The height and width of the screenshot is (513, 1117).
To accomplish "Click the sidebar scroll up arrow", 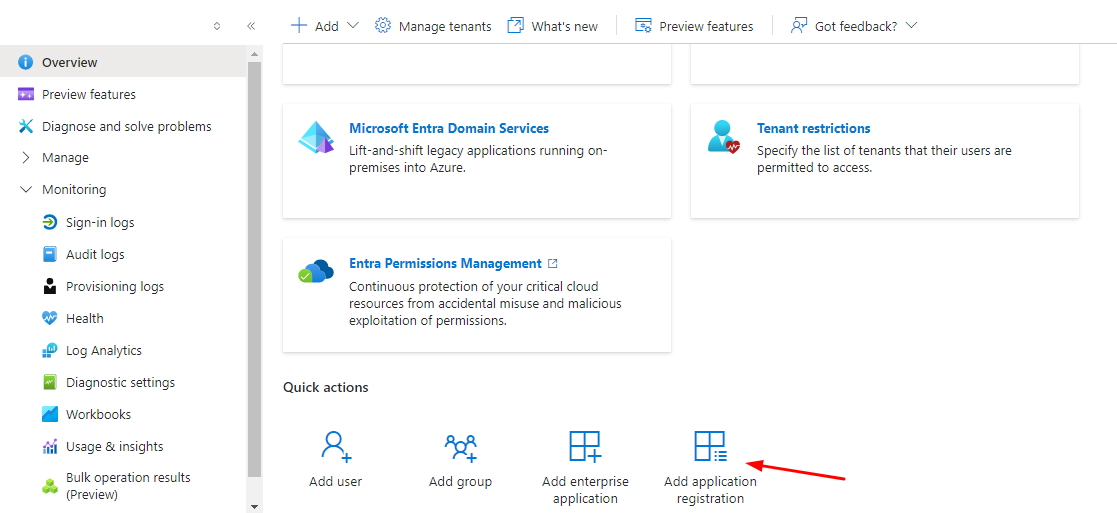I will [254, 53].
